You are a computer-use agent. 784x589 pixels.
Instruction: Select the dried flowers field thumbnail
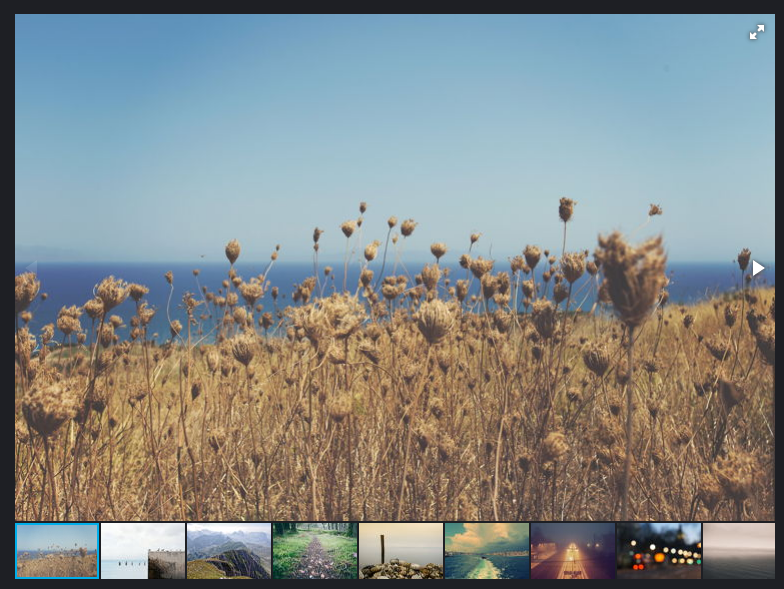pos(57,550)
